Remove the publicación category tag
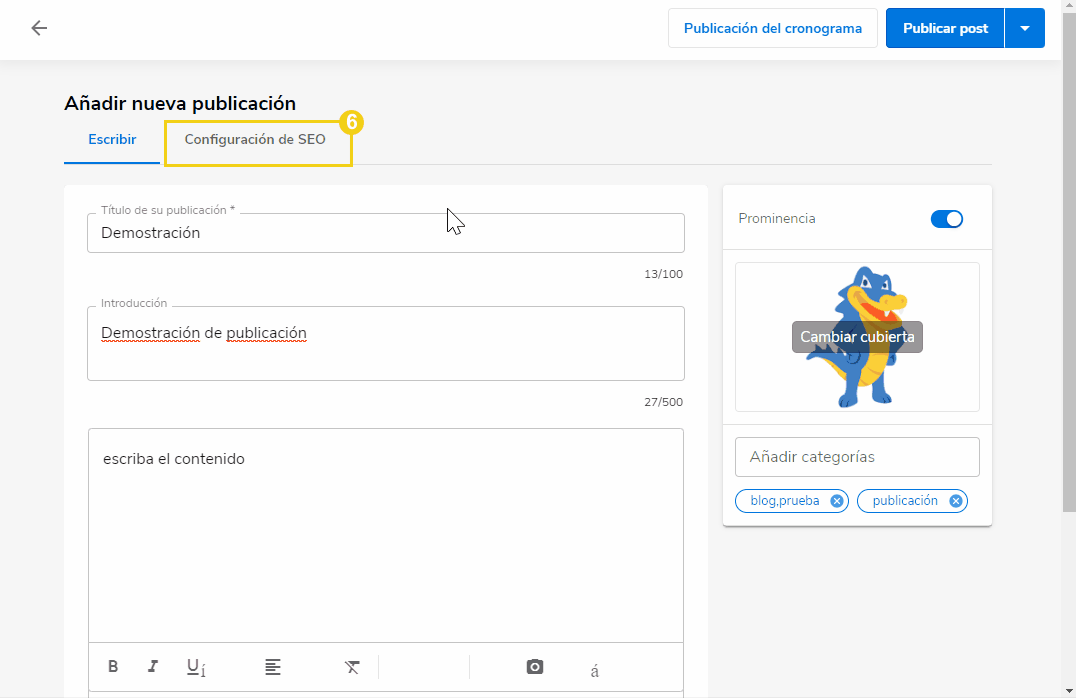 955,501
